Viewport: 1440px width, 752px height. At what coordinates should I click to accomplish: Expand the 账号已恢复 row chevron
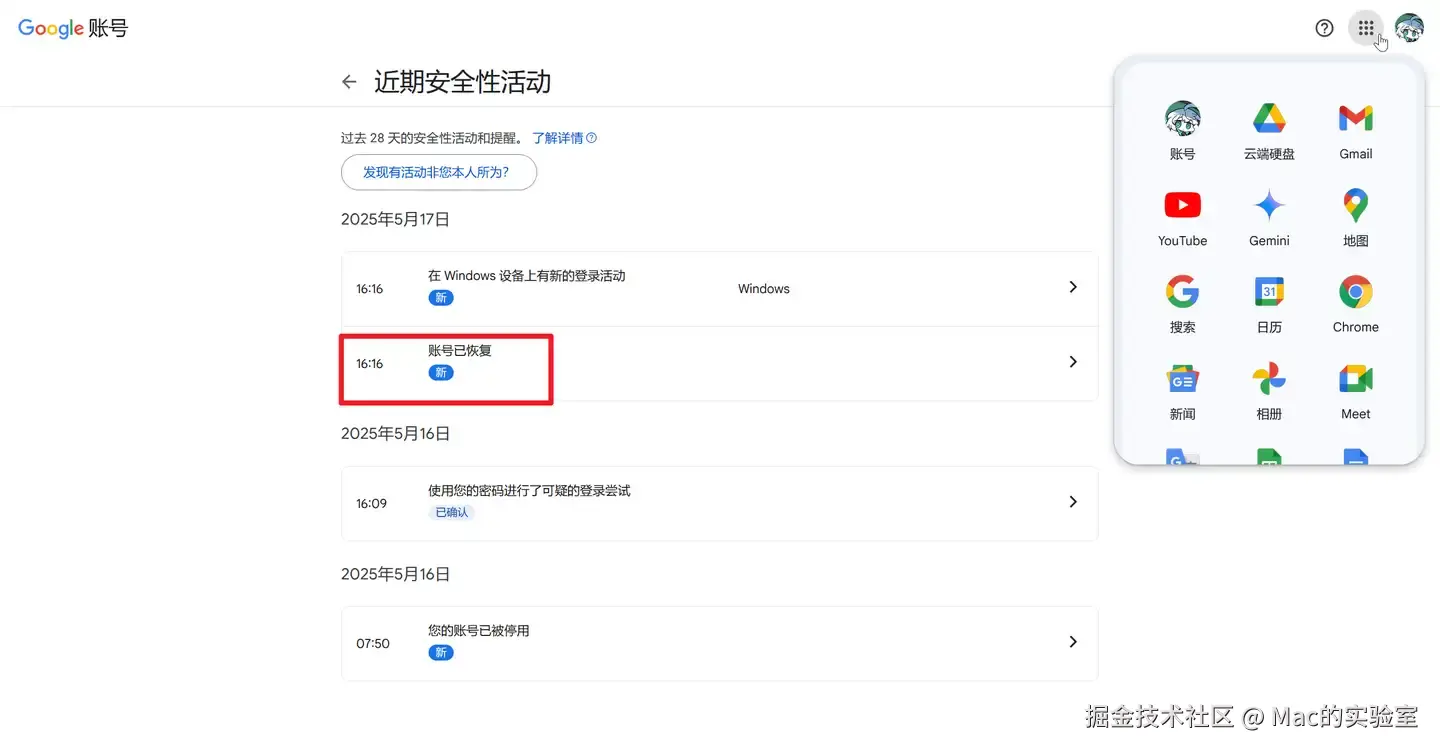pos(1073,362)
